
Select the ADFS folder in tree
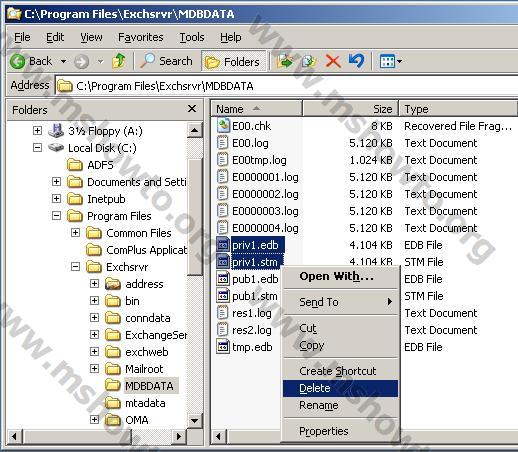click(90, 165)
